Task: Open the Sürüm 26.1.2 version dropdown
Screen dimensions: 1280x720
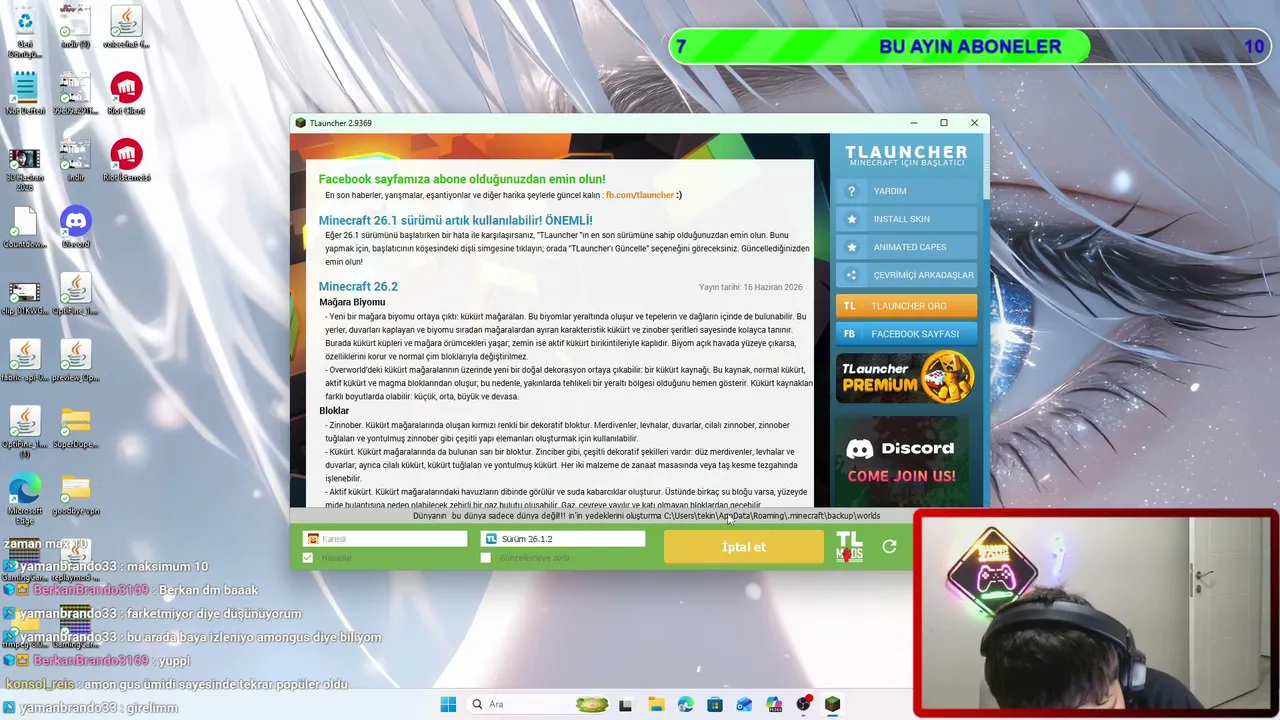Action: pyautogui.click(x=564, y=539)
